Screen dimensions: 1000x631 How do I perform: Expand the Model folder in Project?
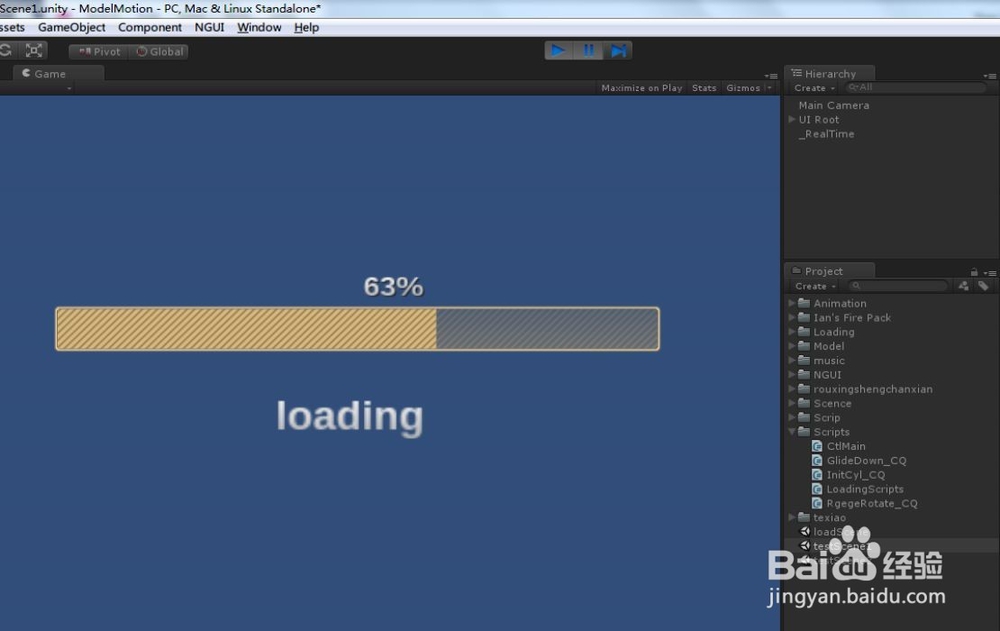coord(792,345)
